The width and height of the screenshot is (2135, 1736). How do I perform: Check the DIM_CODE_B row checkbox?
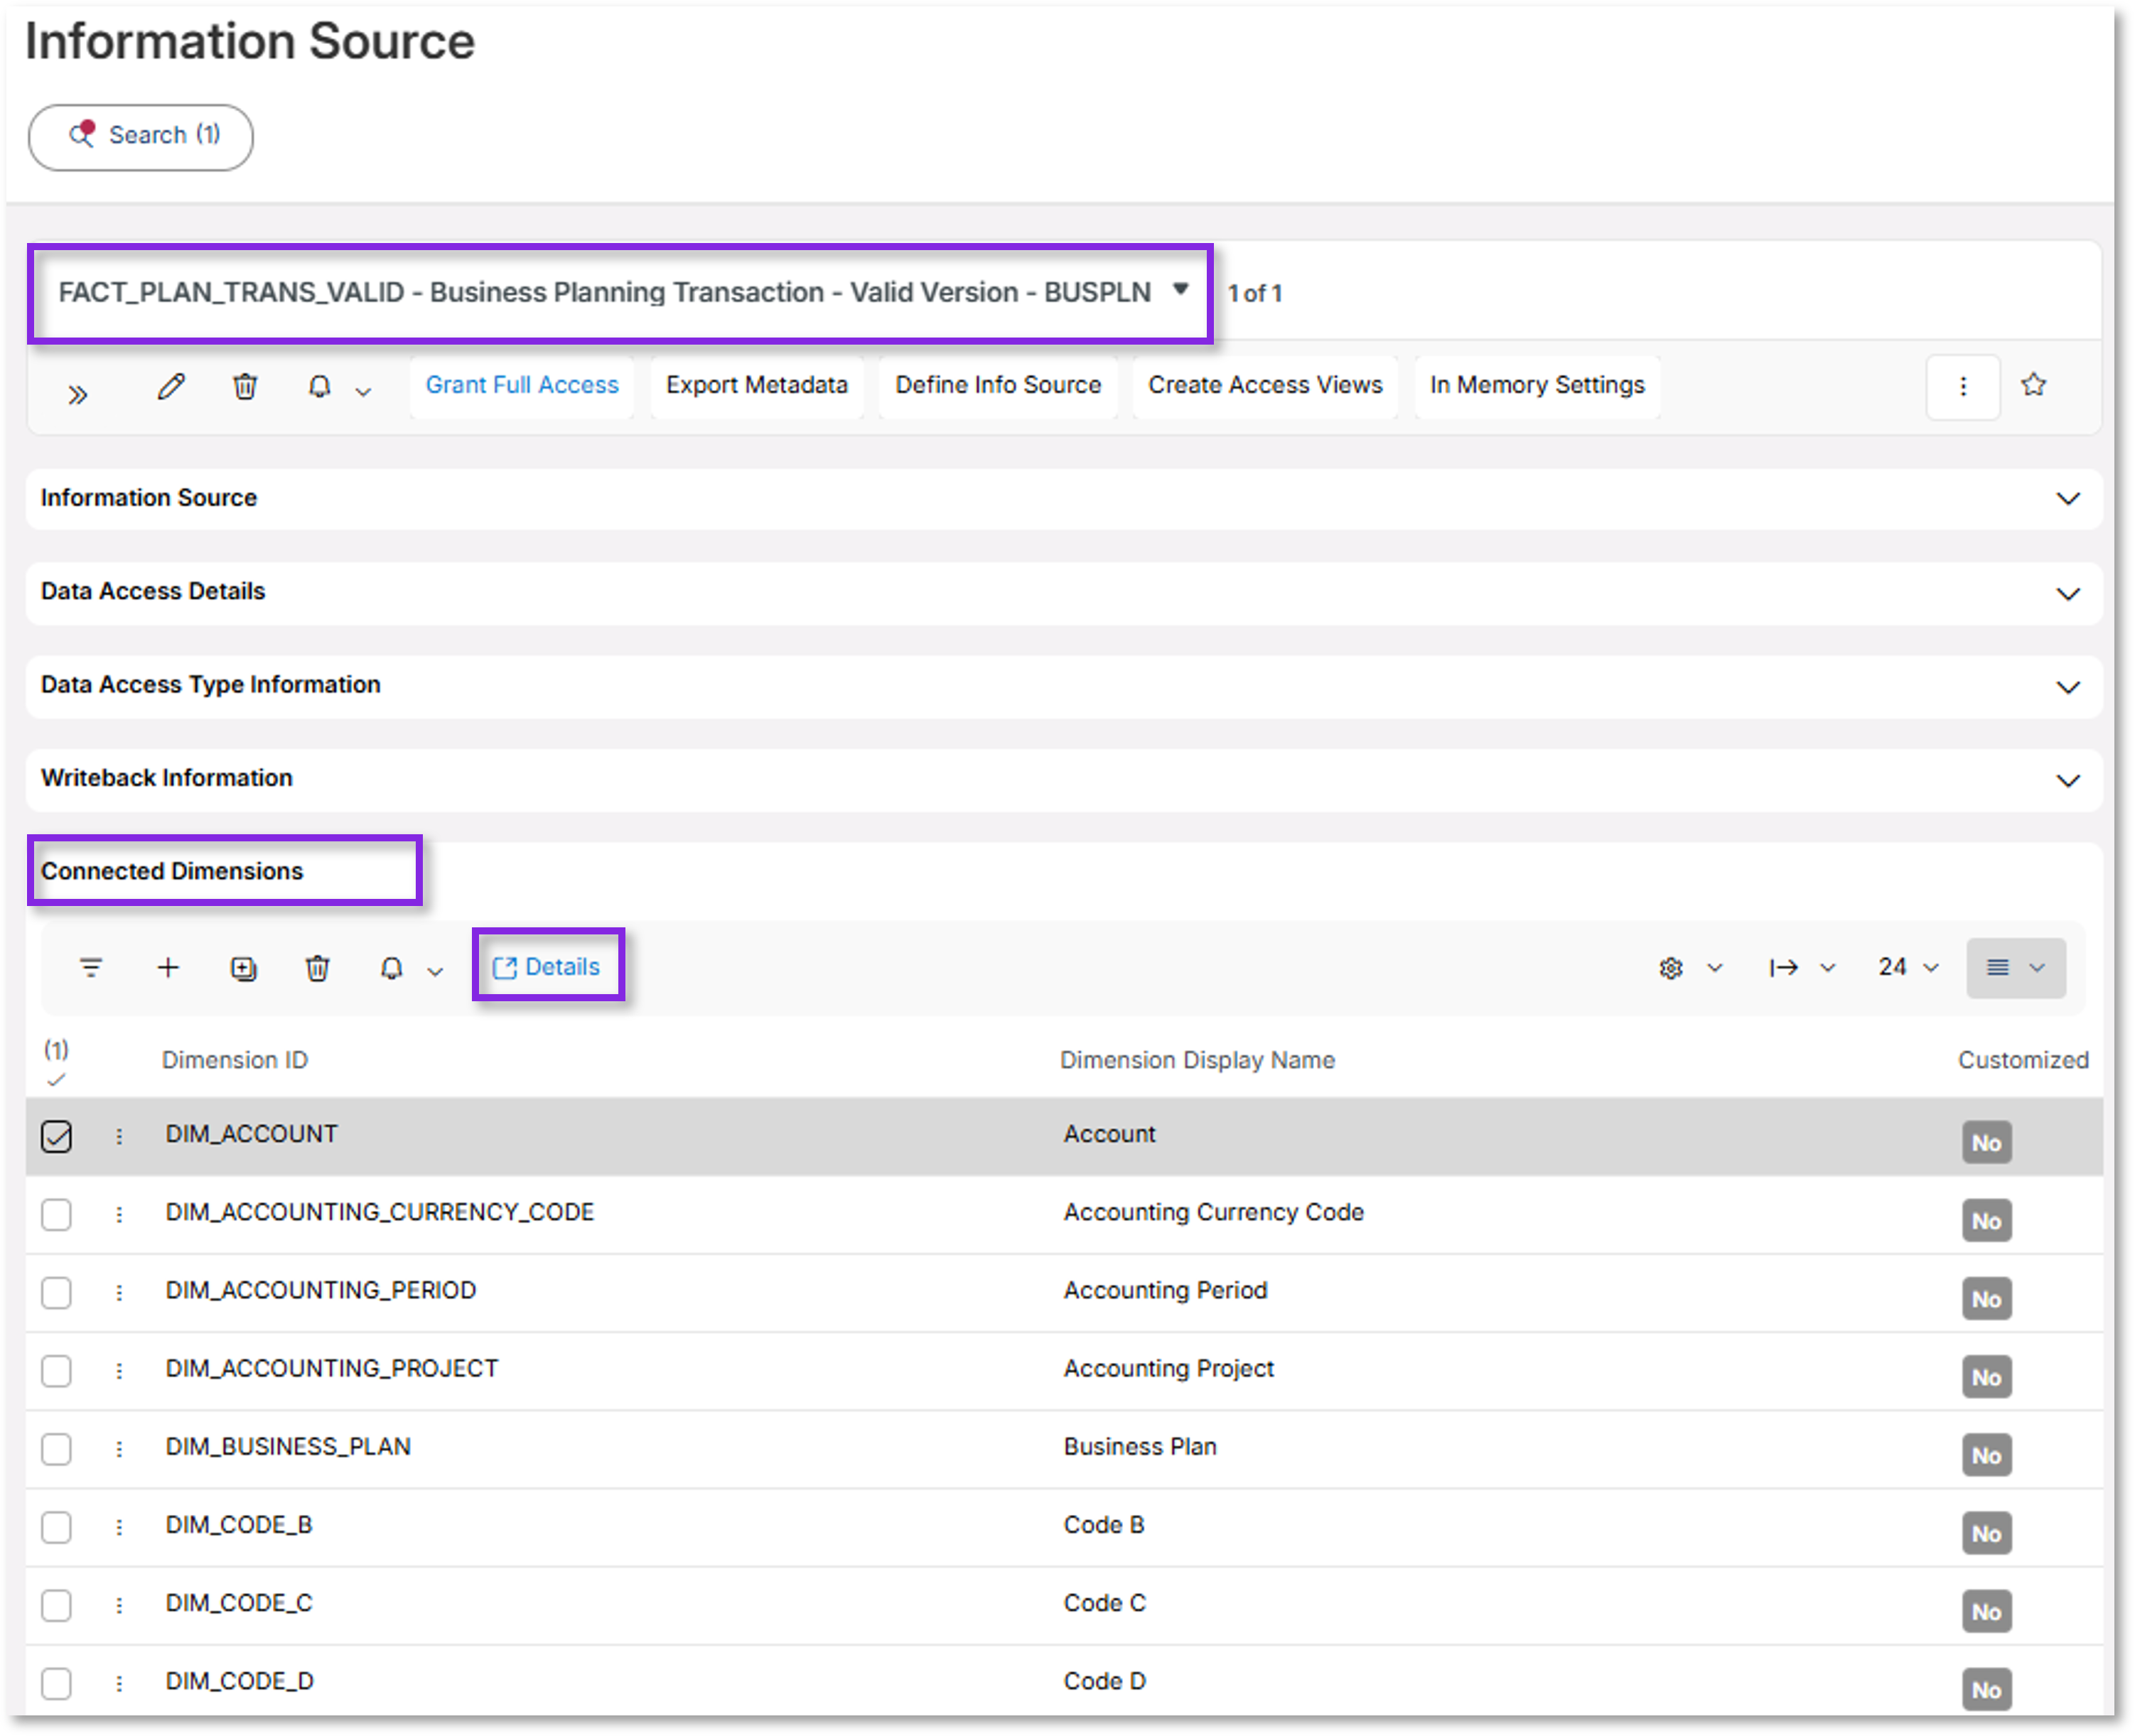(57, 1528)
